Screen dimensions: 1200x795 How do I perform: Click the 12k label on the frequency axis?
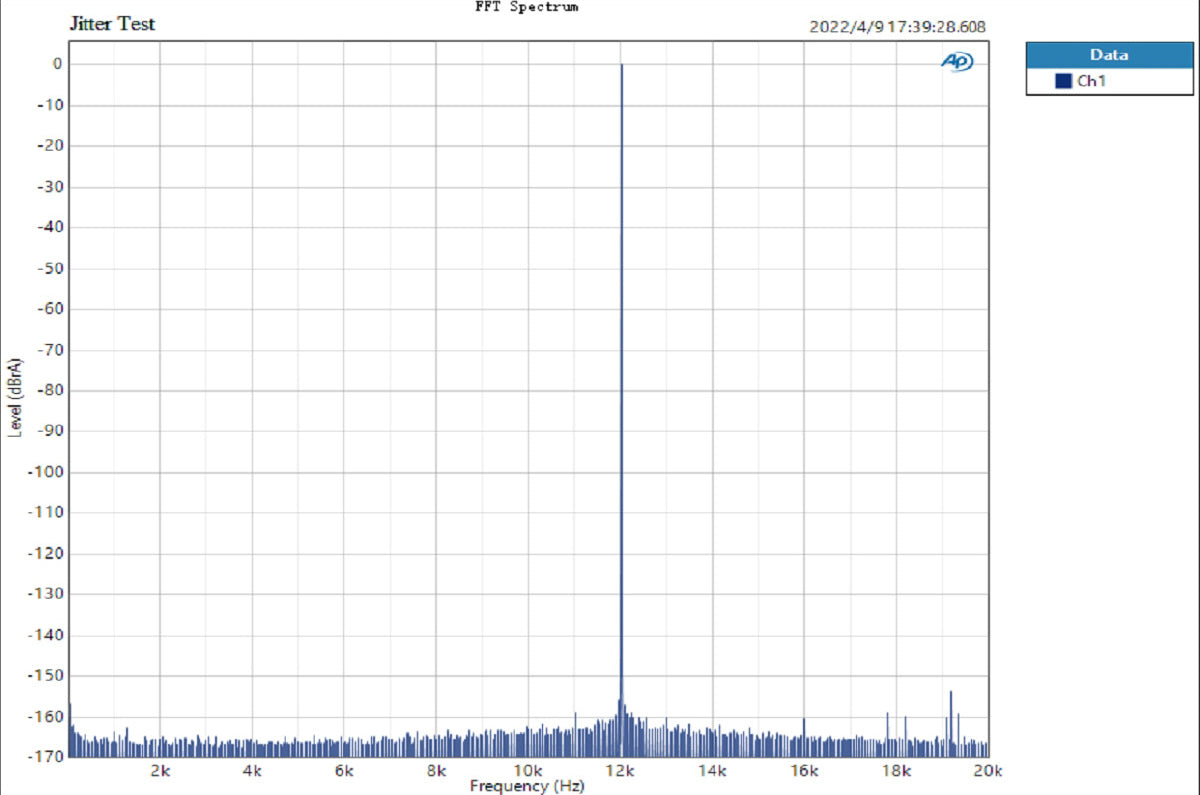point(620,770)
